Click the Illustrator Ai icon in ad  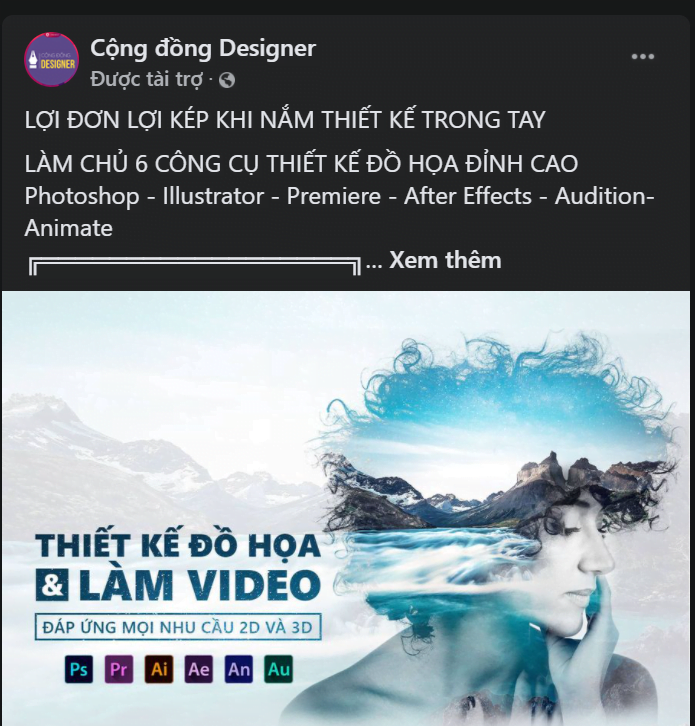159,669
